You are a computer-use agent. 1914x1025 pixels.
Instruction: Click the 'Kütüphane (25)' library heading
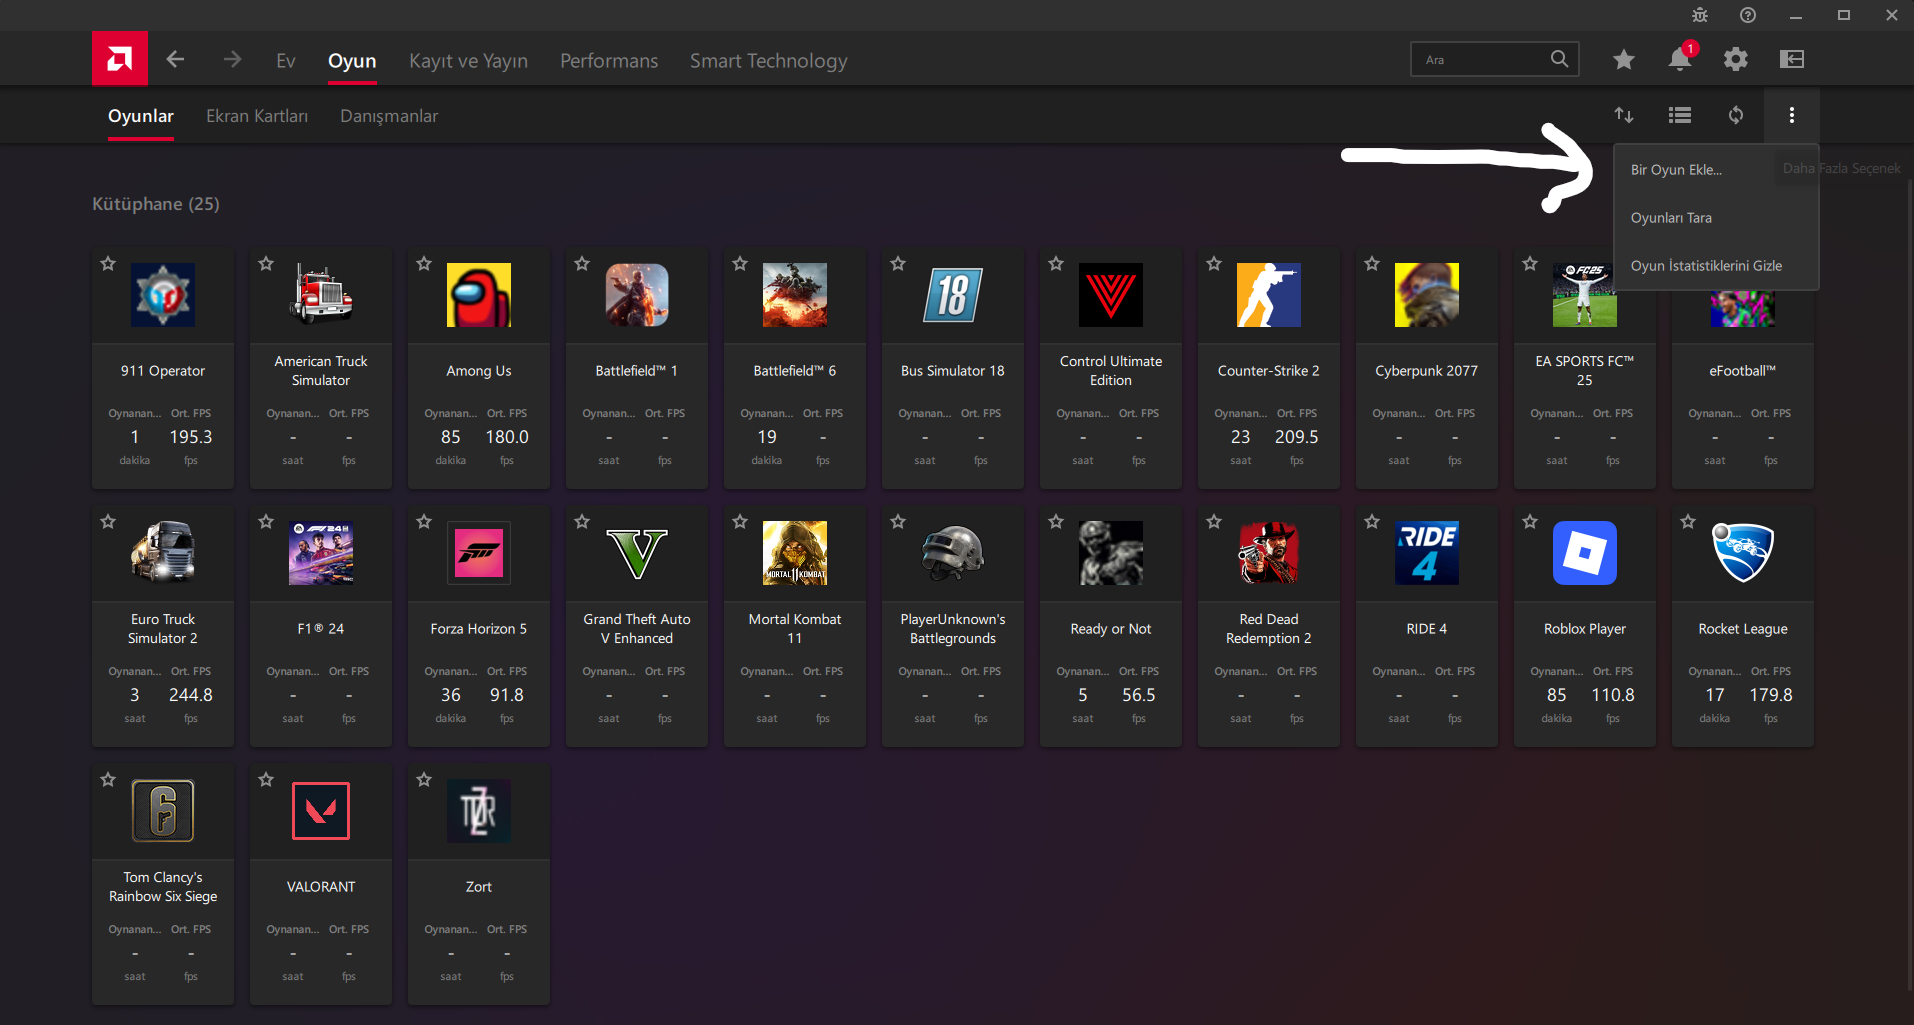coord(156,204)
